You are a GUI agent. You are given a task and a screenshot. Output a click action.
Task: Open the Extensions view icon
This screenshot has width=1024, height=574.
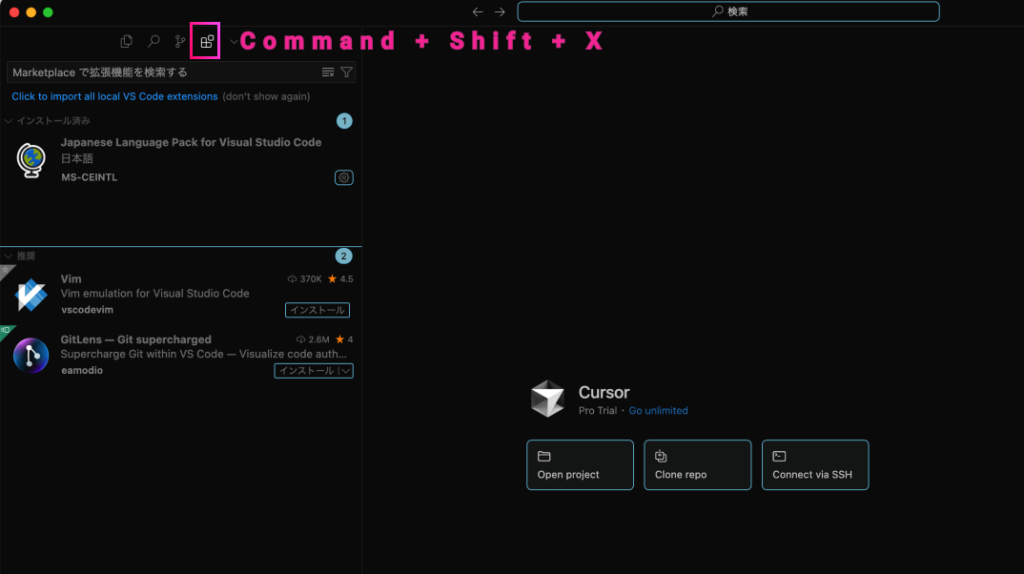coord(206,42)
